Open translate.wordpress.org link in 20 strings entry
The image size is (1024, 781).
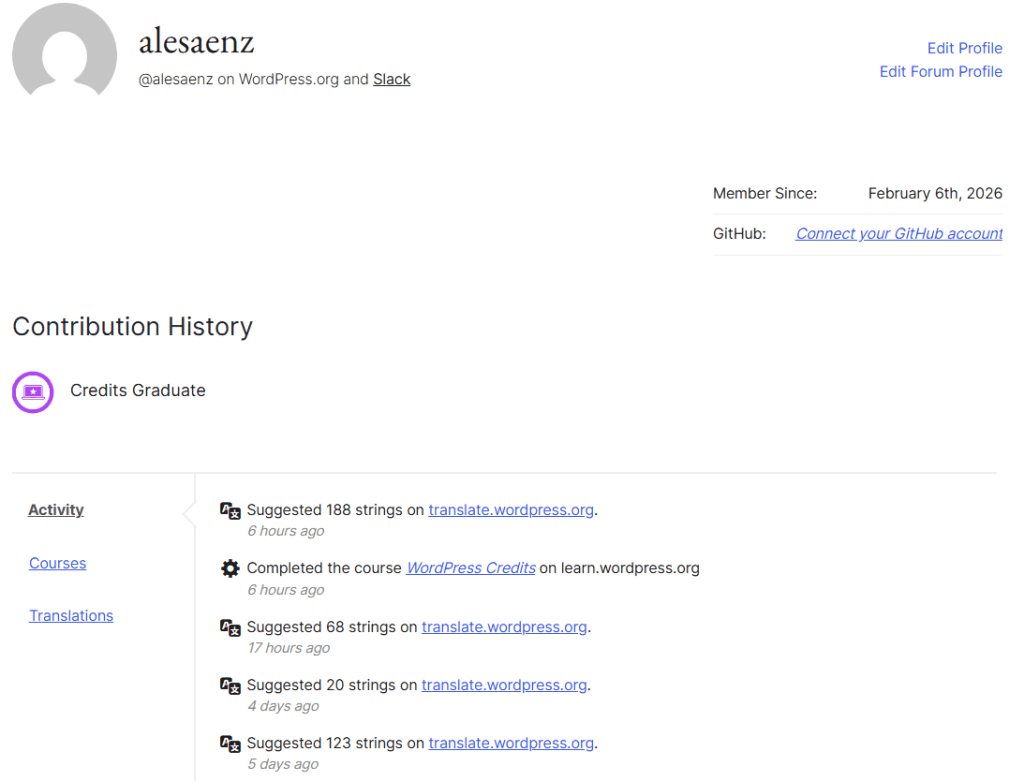click(504, 685)
